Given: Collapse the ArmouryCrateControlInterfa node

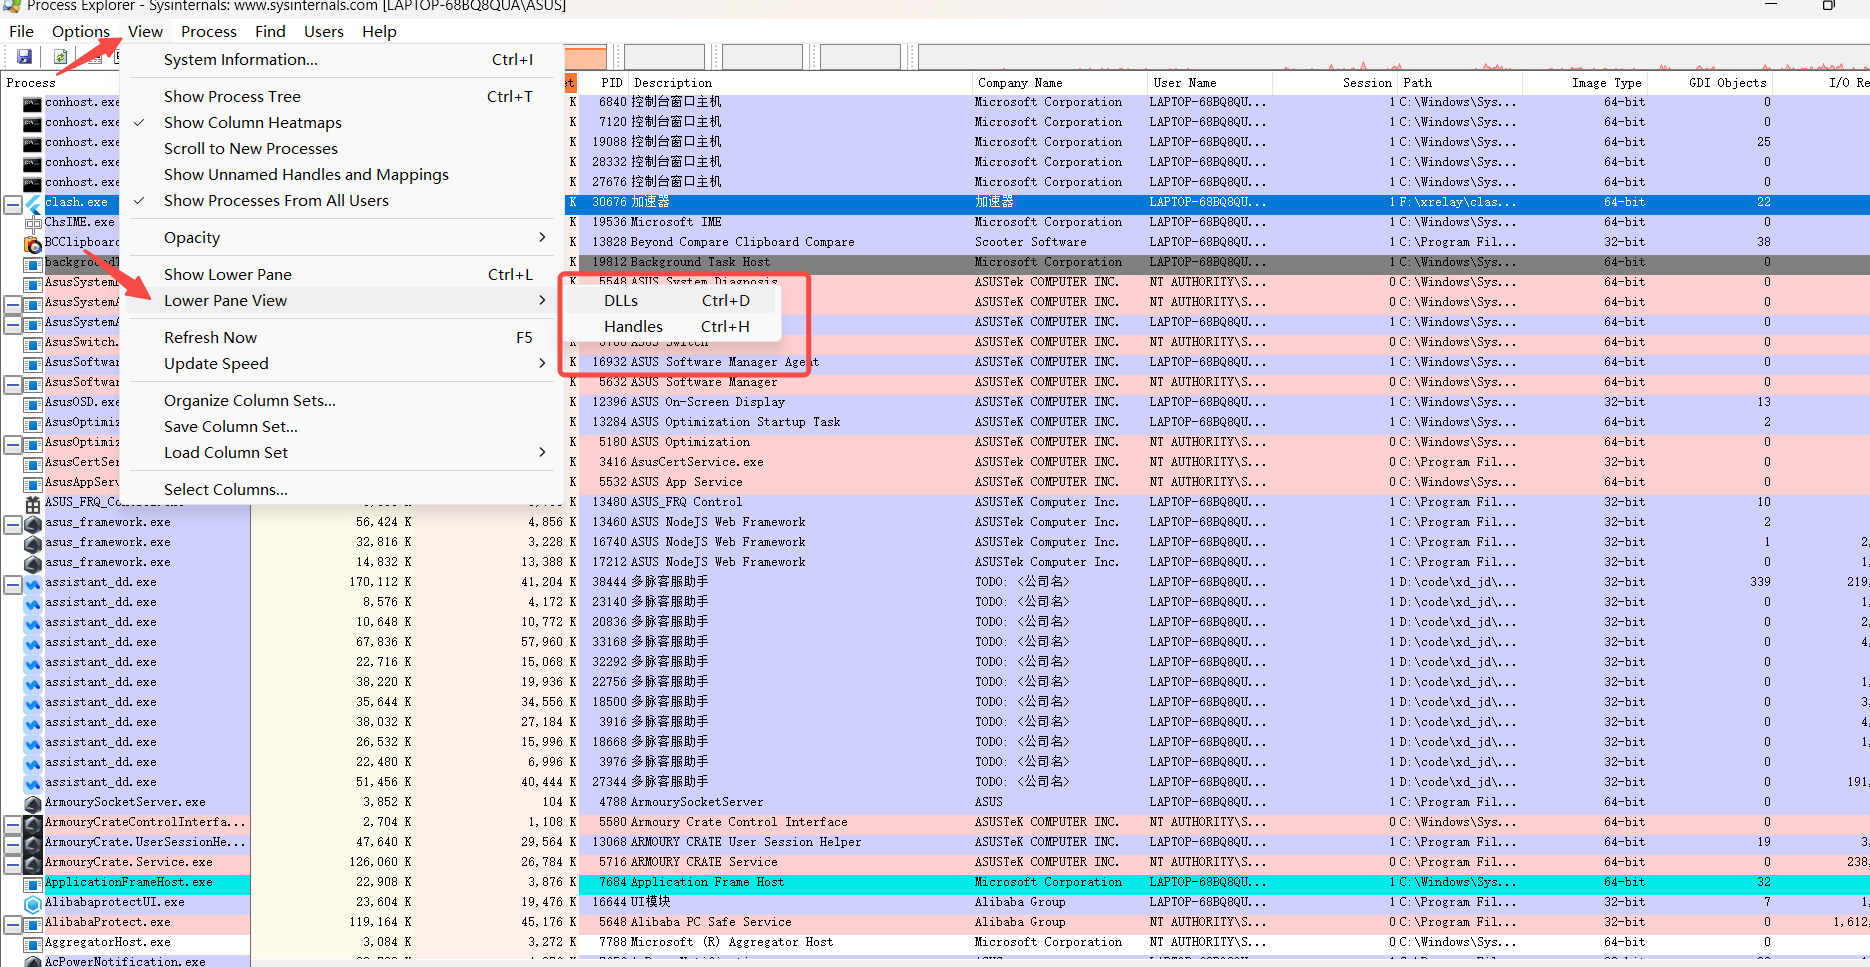Looking at the screenshot, I should pyautogui.click(x=12, y=824).
